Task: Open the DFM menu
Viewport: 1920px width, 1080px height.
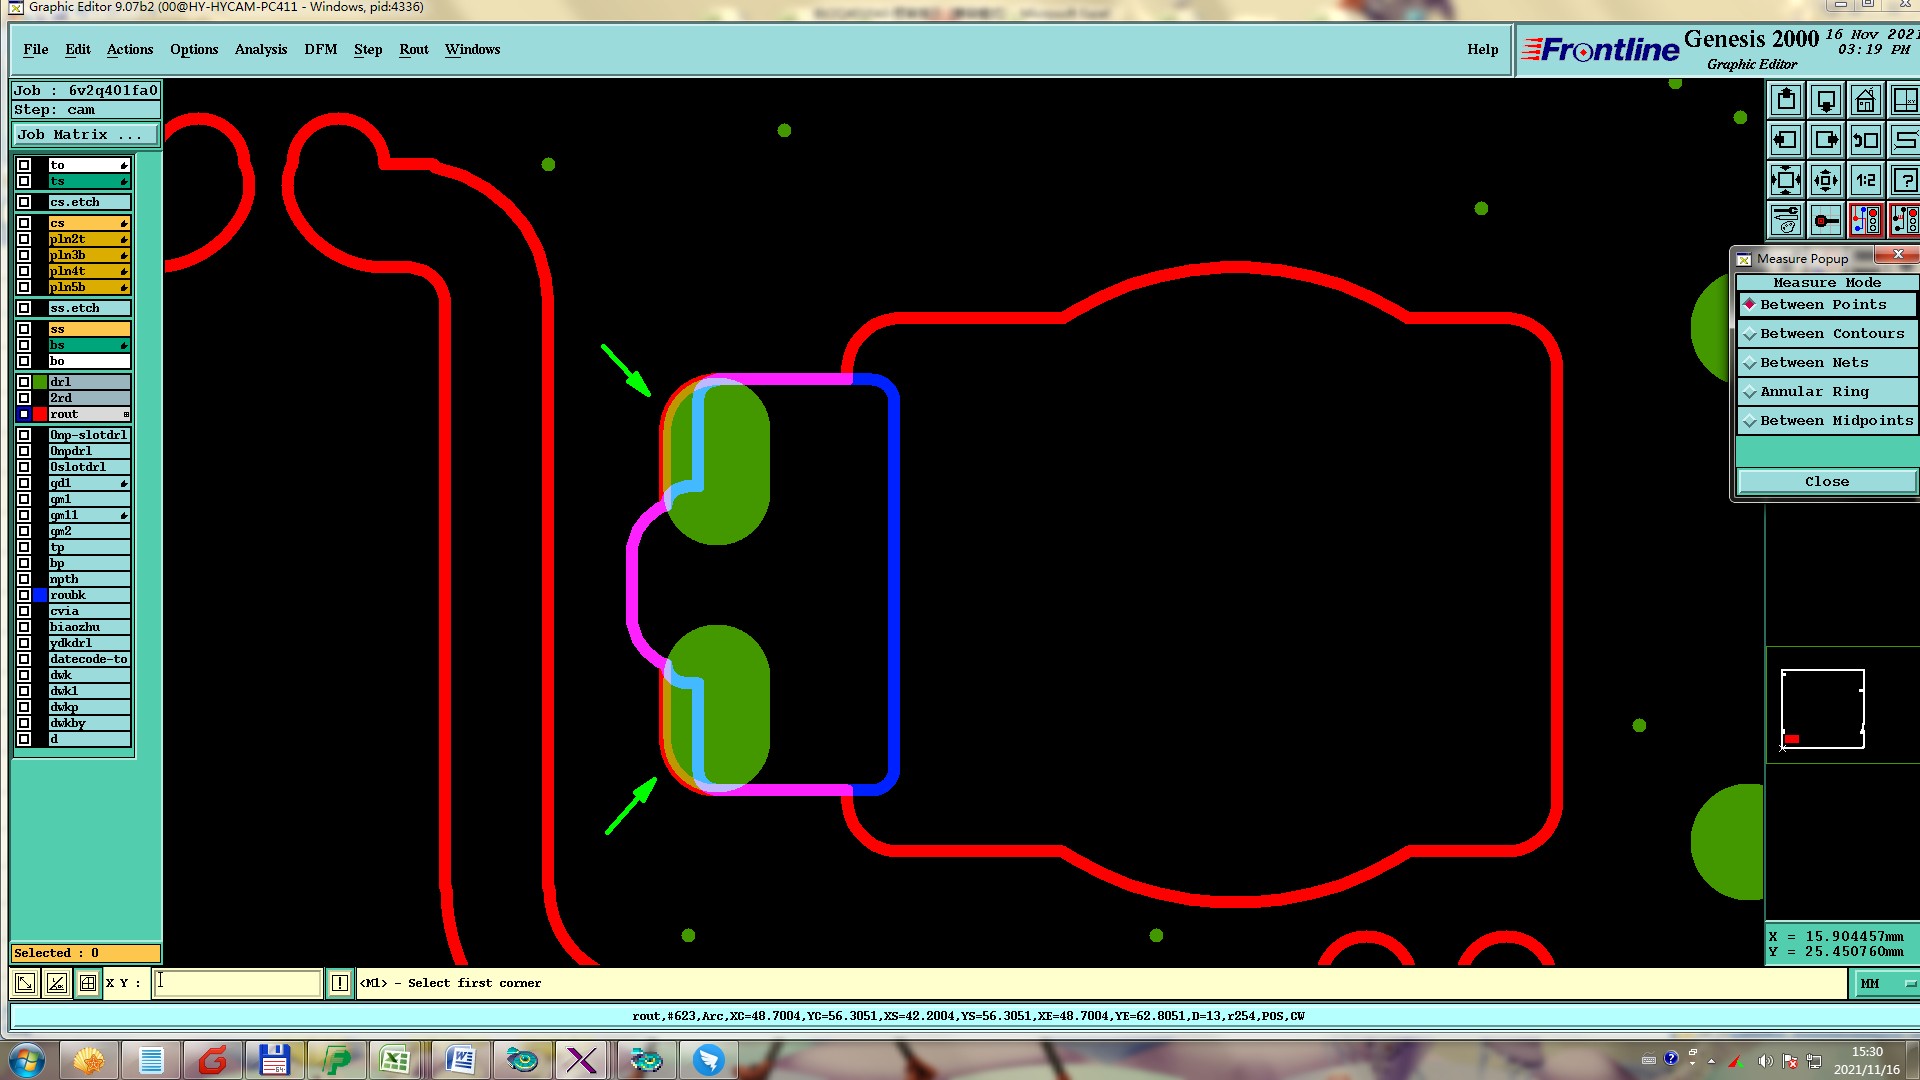Action: 320,50
